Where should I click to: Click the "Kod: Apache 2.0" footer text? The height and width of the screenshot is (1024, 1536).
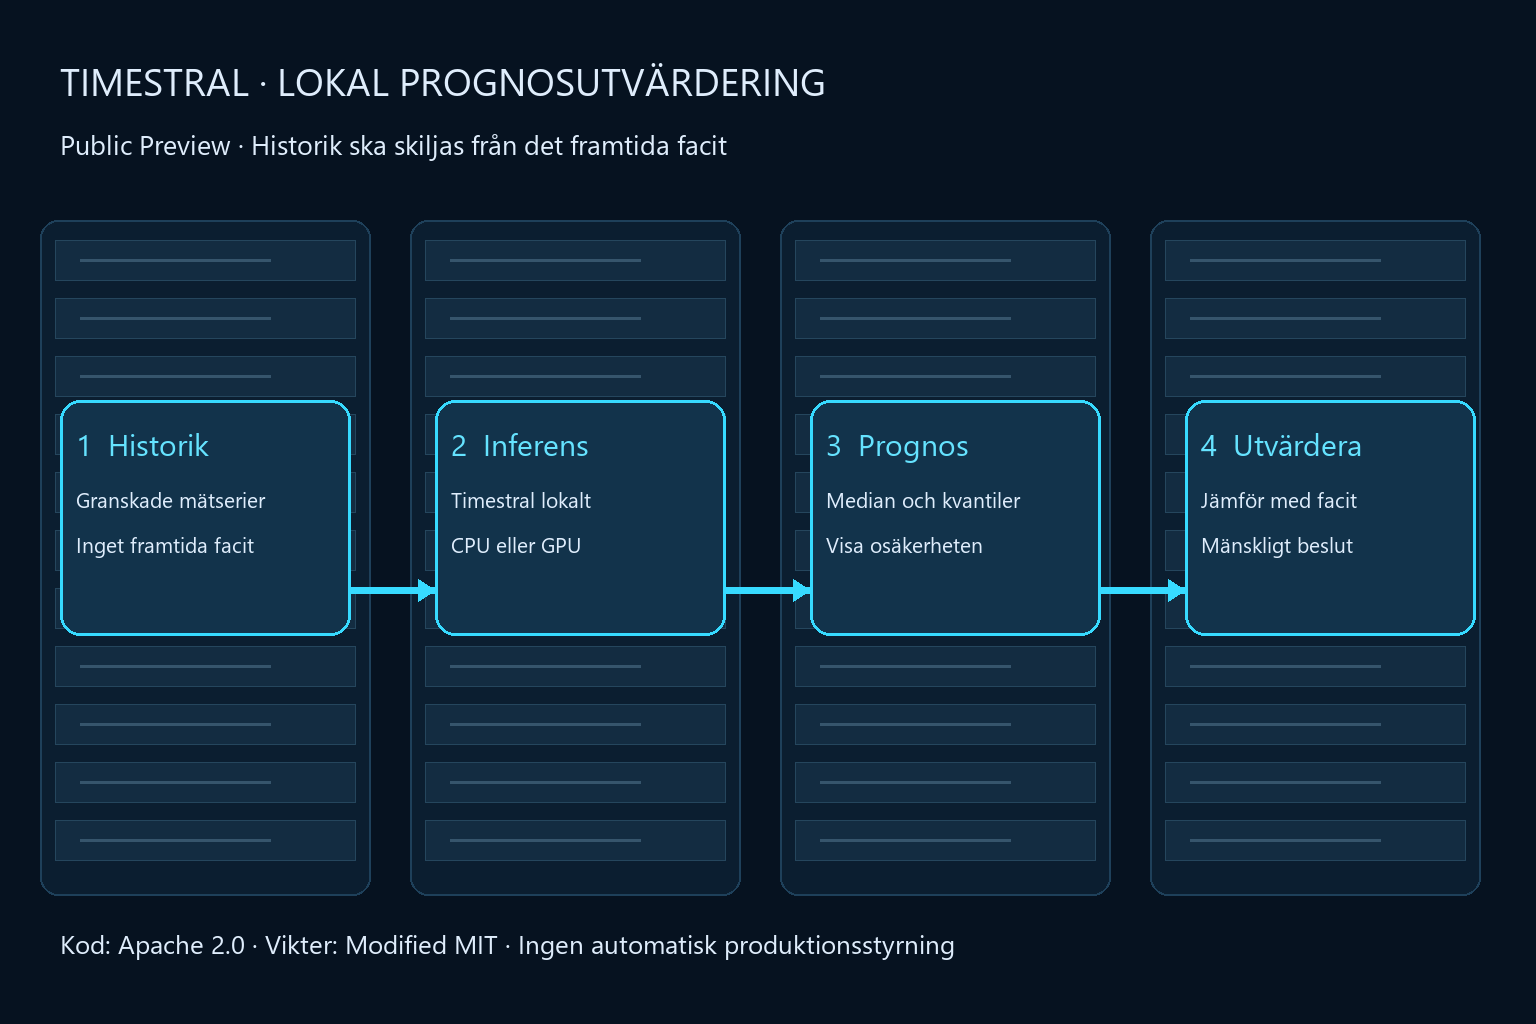[x=153, y=946]
